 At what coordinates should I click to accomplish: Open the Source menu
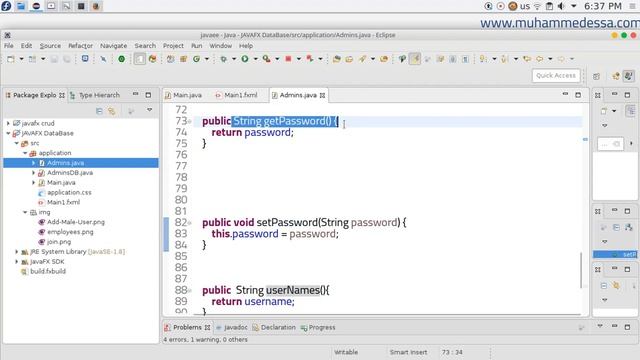point(50,46)
